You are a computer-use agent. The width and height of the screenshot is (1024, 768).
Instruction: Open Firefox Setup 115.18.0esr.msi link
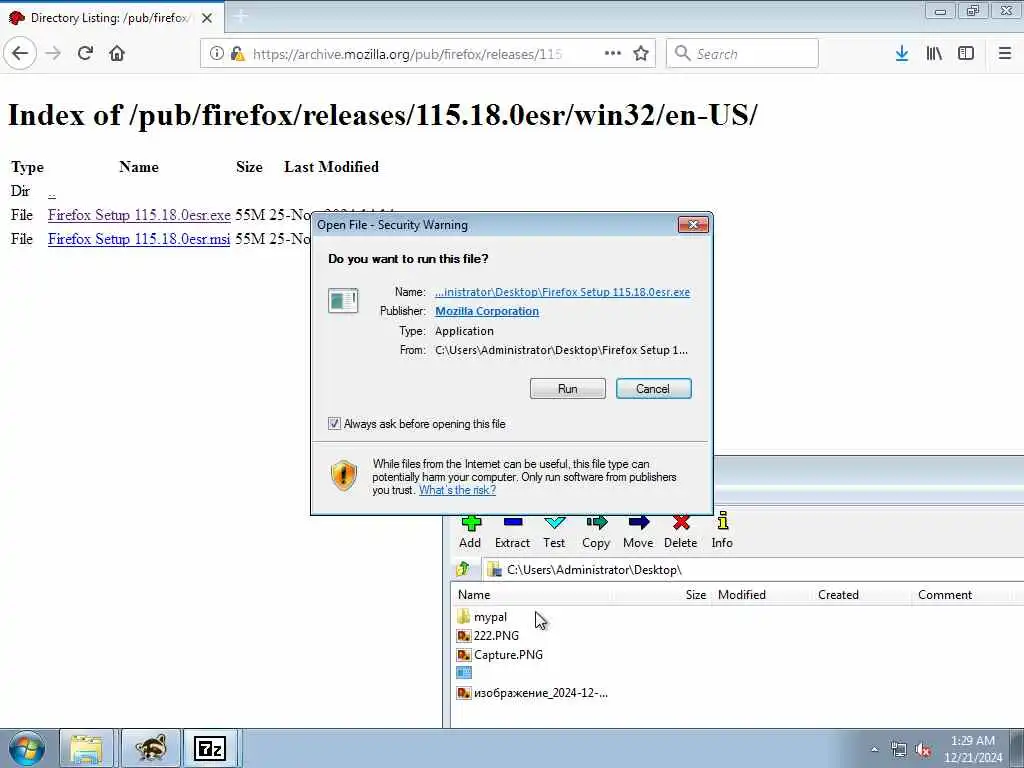pyautogui.click(x=139, y=239)
